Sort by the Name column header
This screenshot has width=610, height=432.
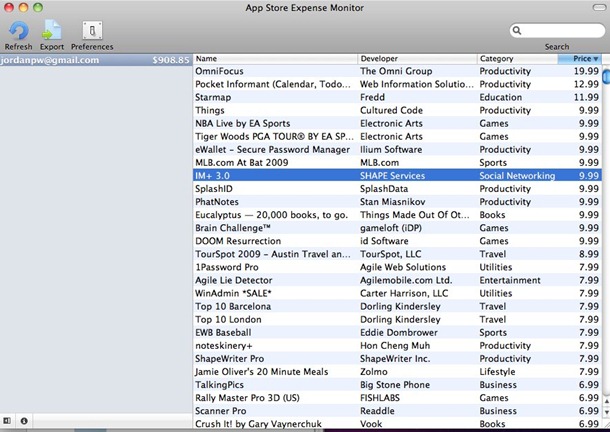275,59
